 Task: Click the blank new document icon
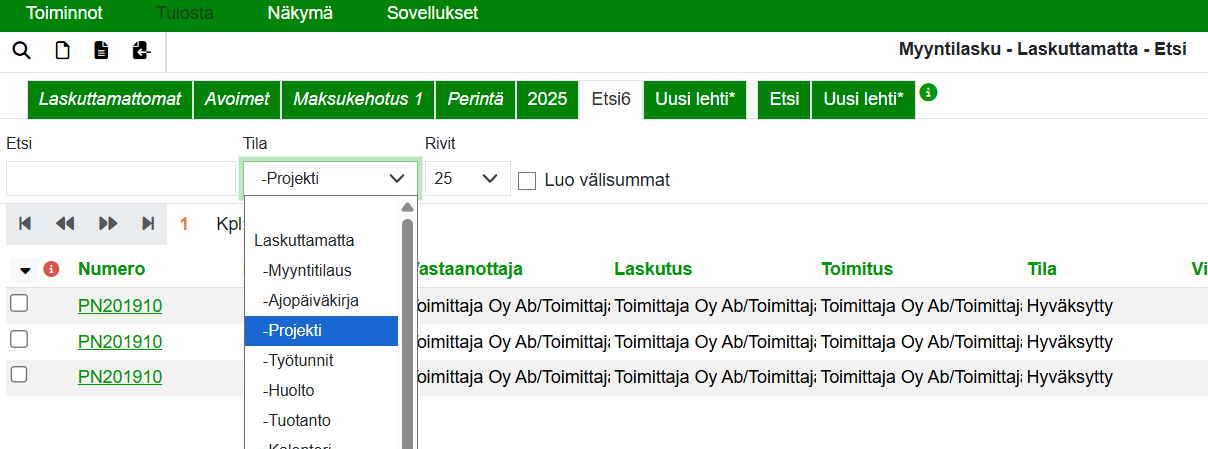pyautogui.click(x=62, y=51)
